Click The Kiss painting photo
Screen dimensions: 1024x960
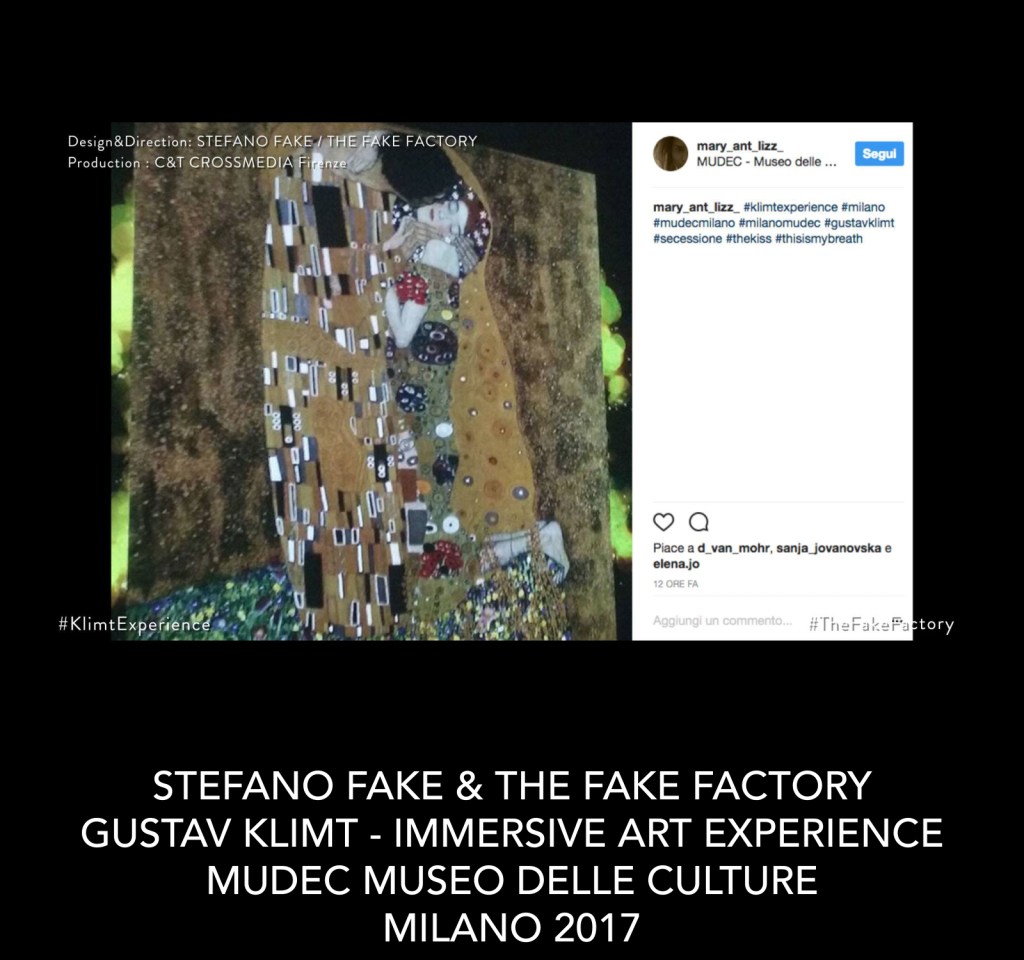(x=371, y=381)
